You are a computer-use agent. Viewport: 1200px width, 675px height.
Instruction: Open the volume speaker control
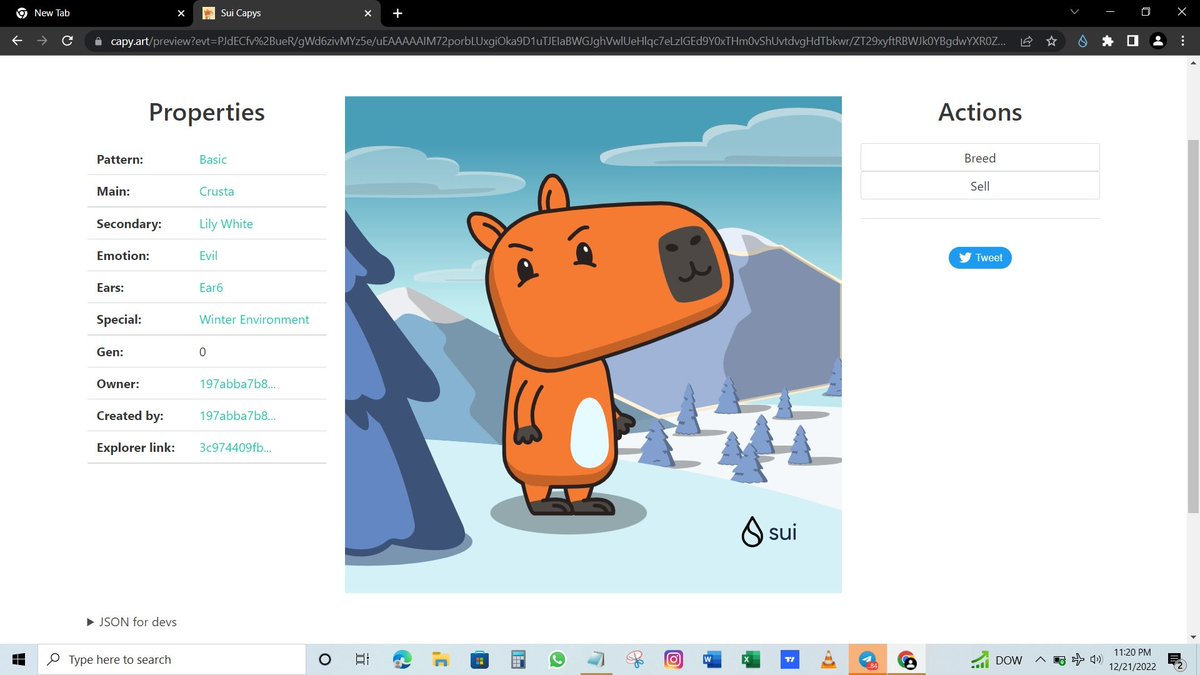tap(1096, 660)
